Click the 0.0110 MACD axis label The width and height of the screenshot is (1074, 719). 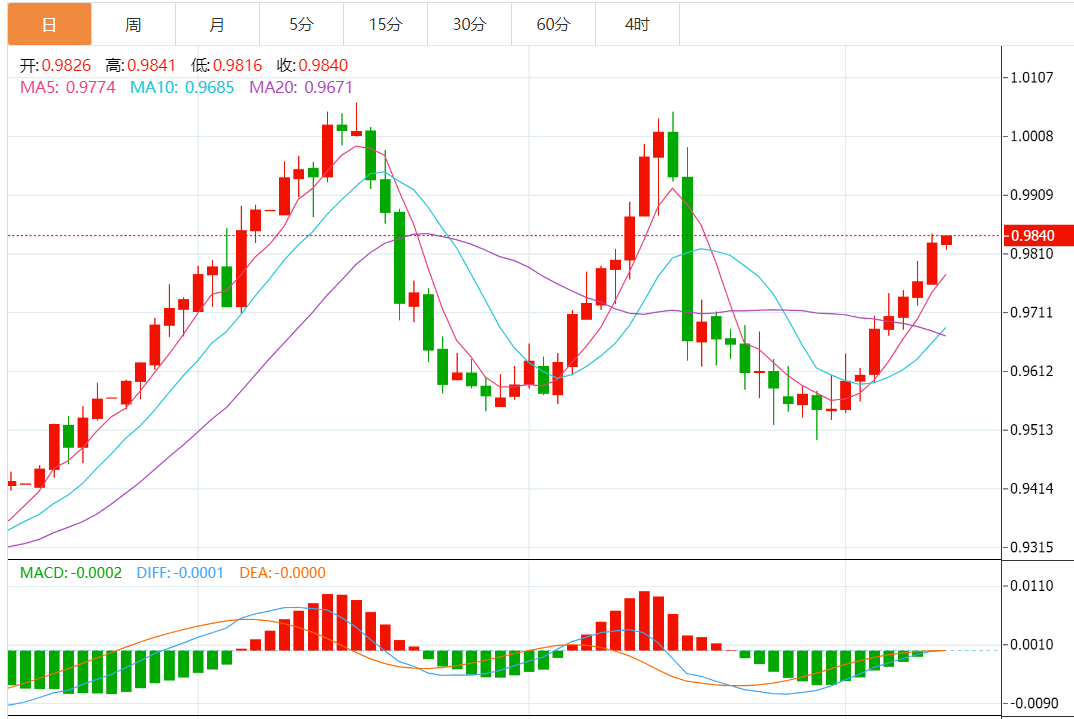pyautogui.click(x=1032, y=586)
